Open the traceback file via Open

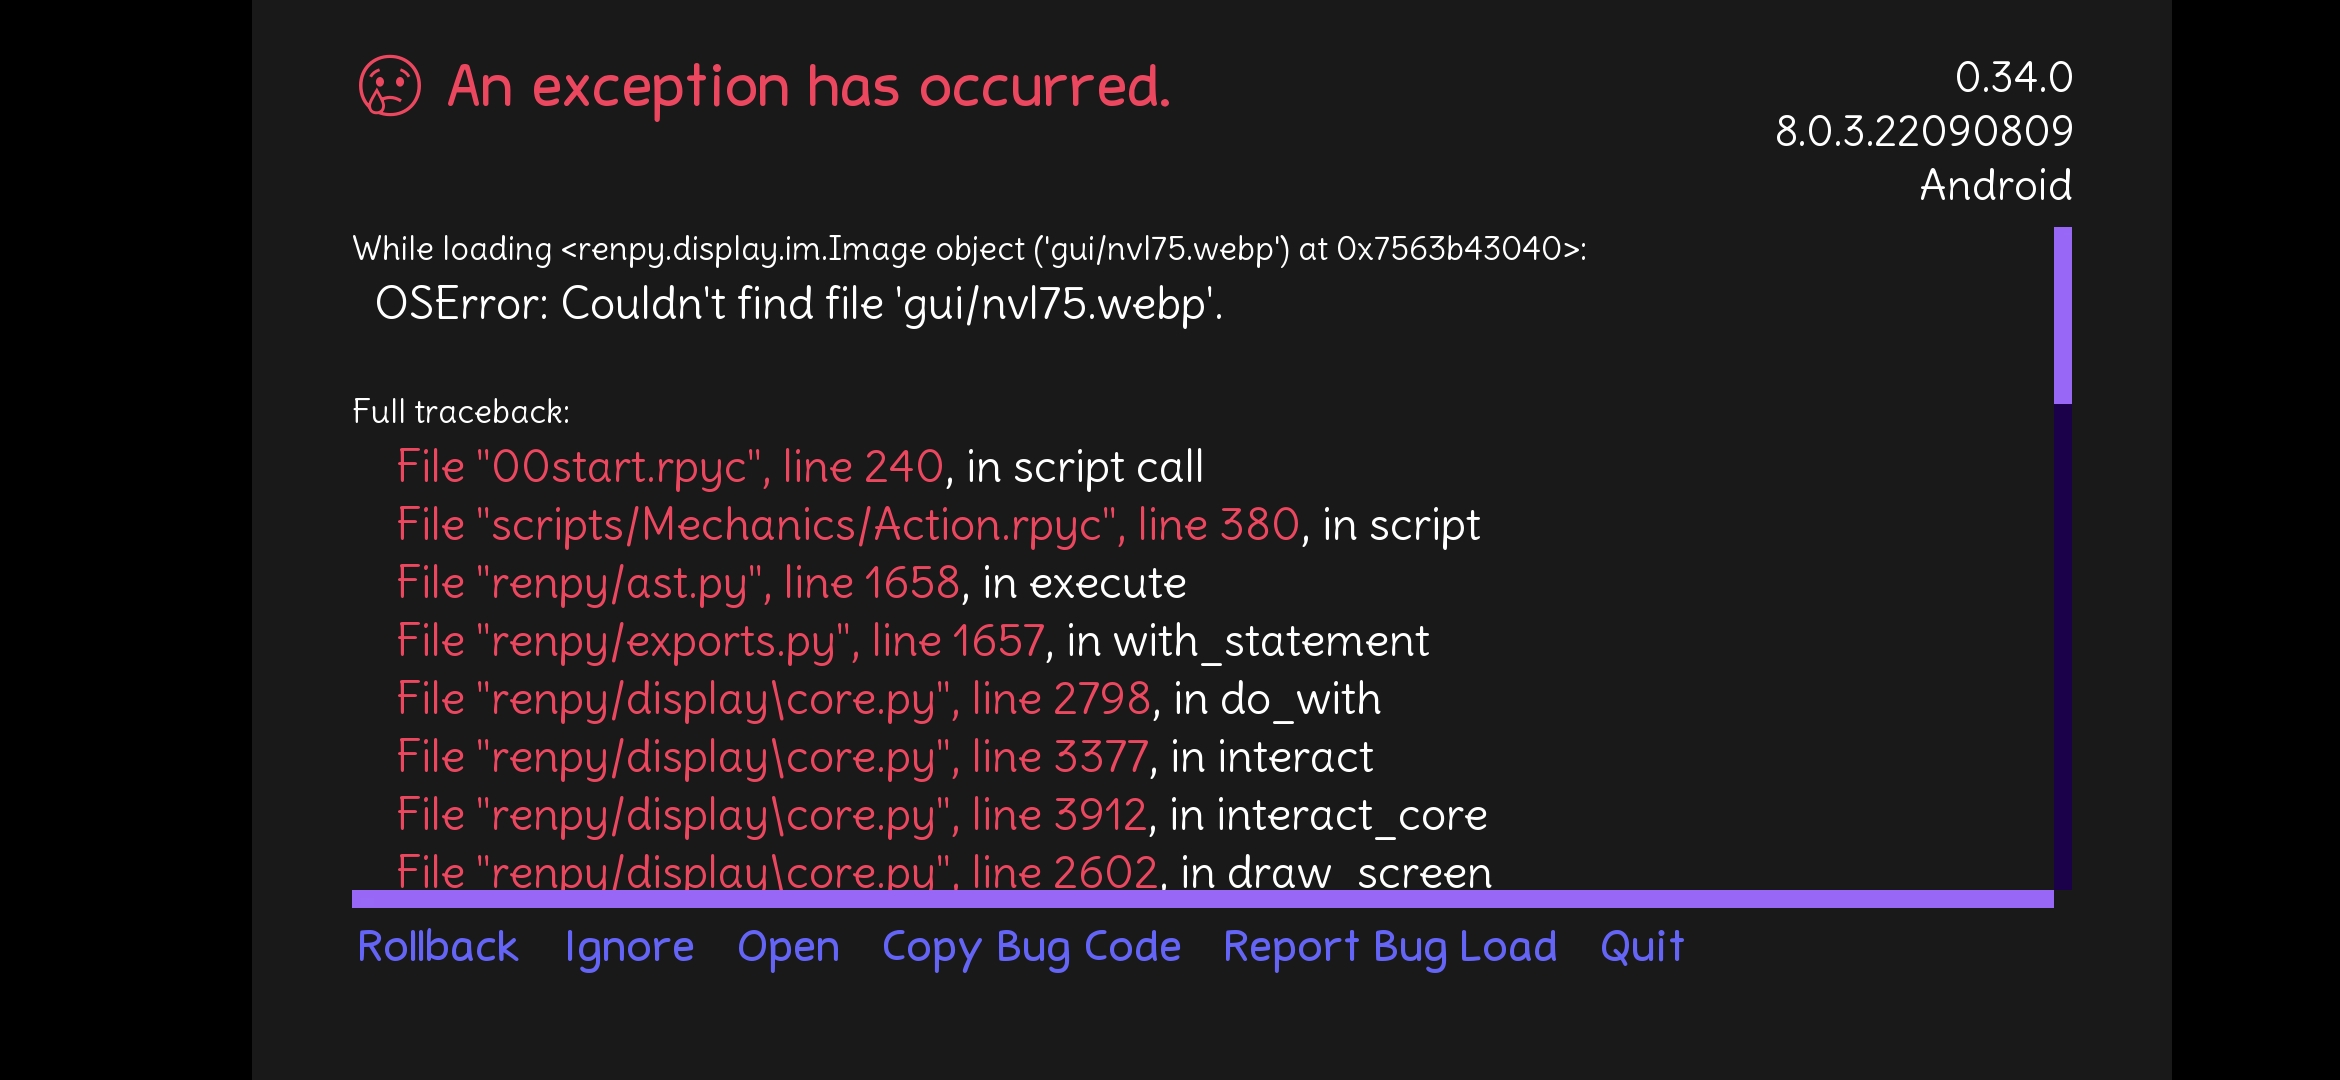coord(788,946)
